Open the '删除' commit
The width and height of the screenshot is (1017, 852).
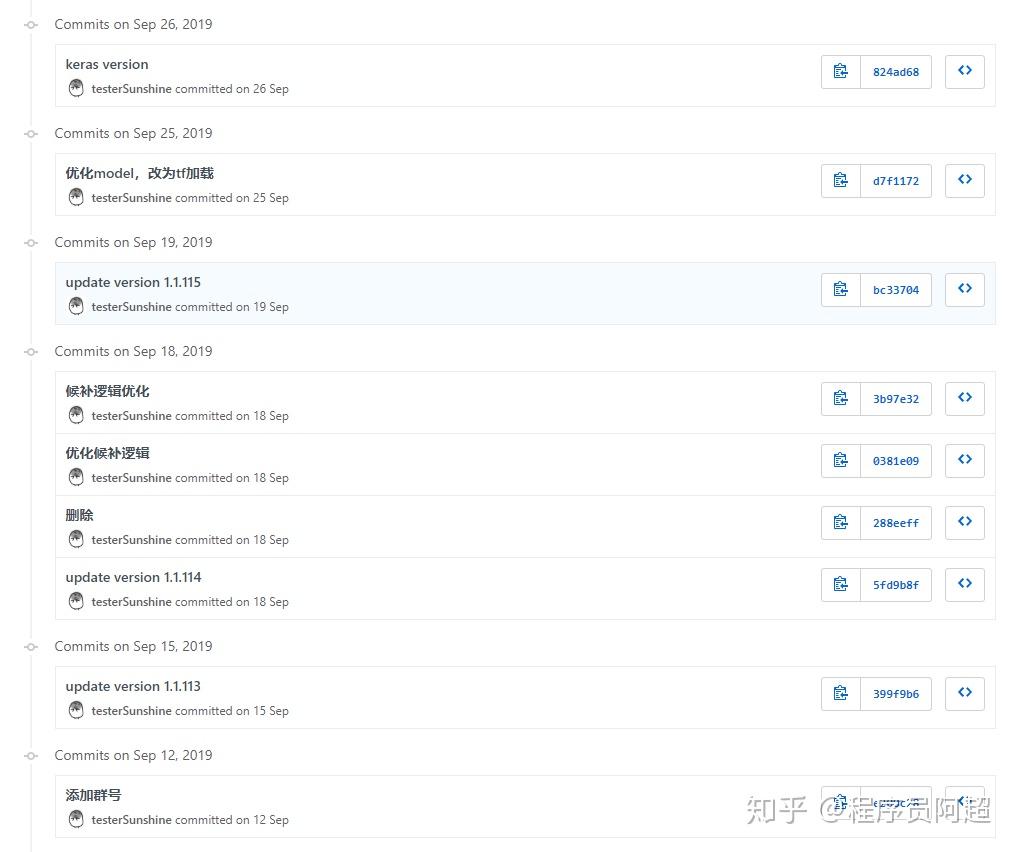click(x=79, y=515)
